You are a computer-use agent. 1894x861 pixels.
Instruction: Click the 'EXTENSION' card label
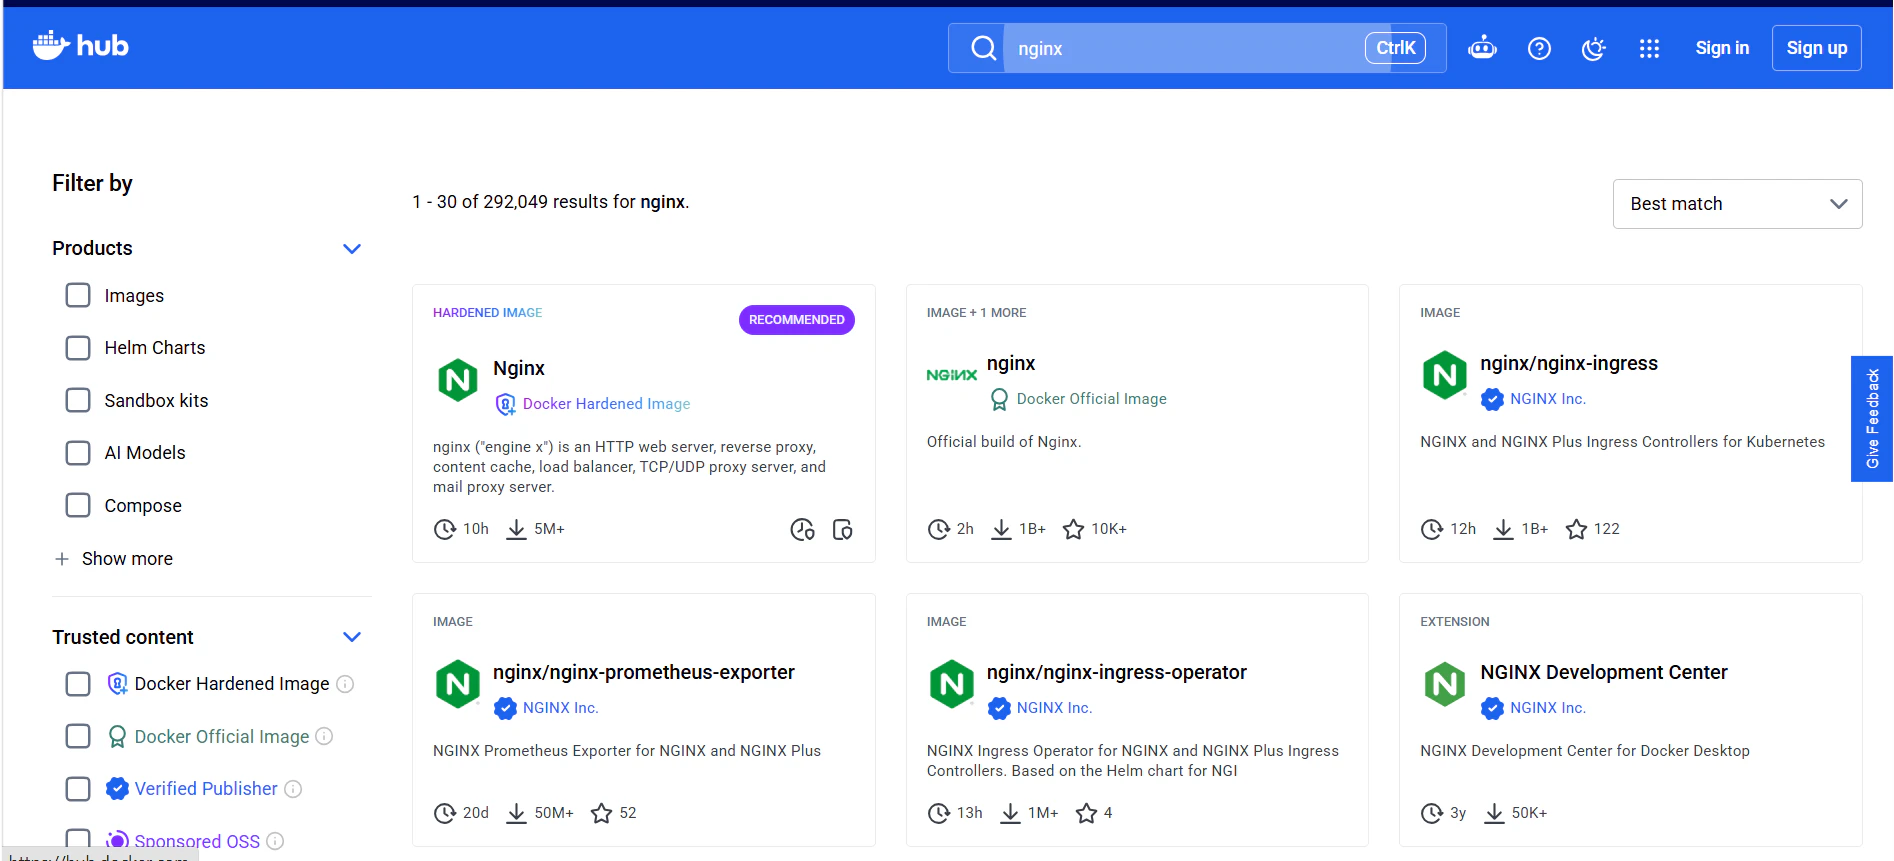point(1455,622)
